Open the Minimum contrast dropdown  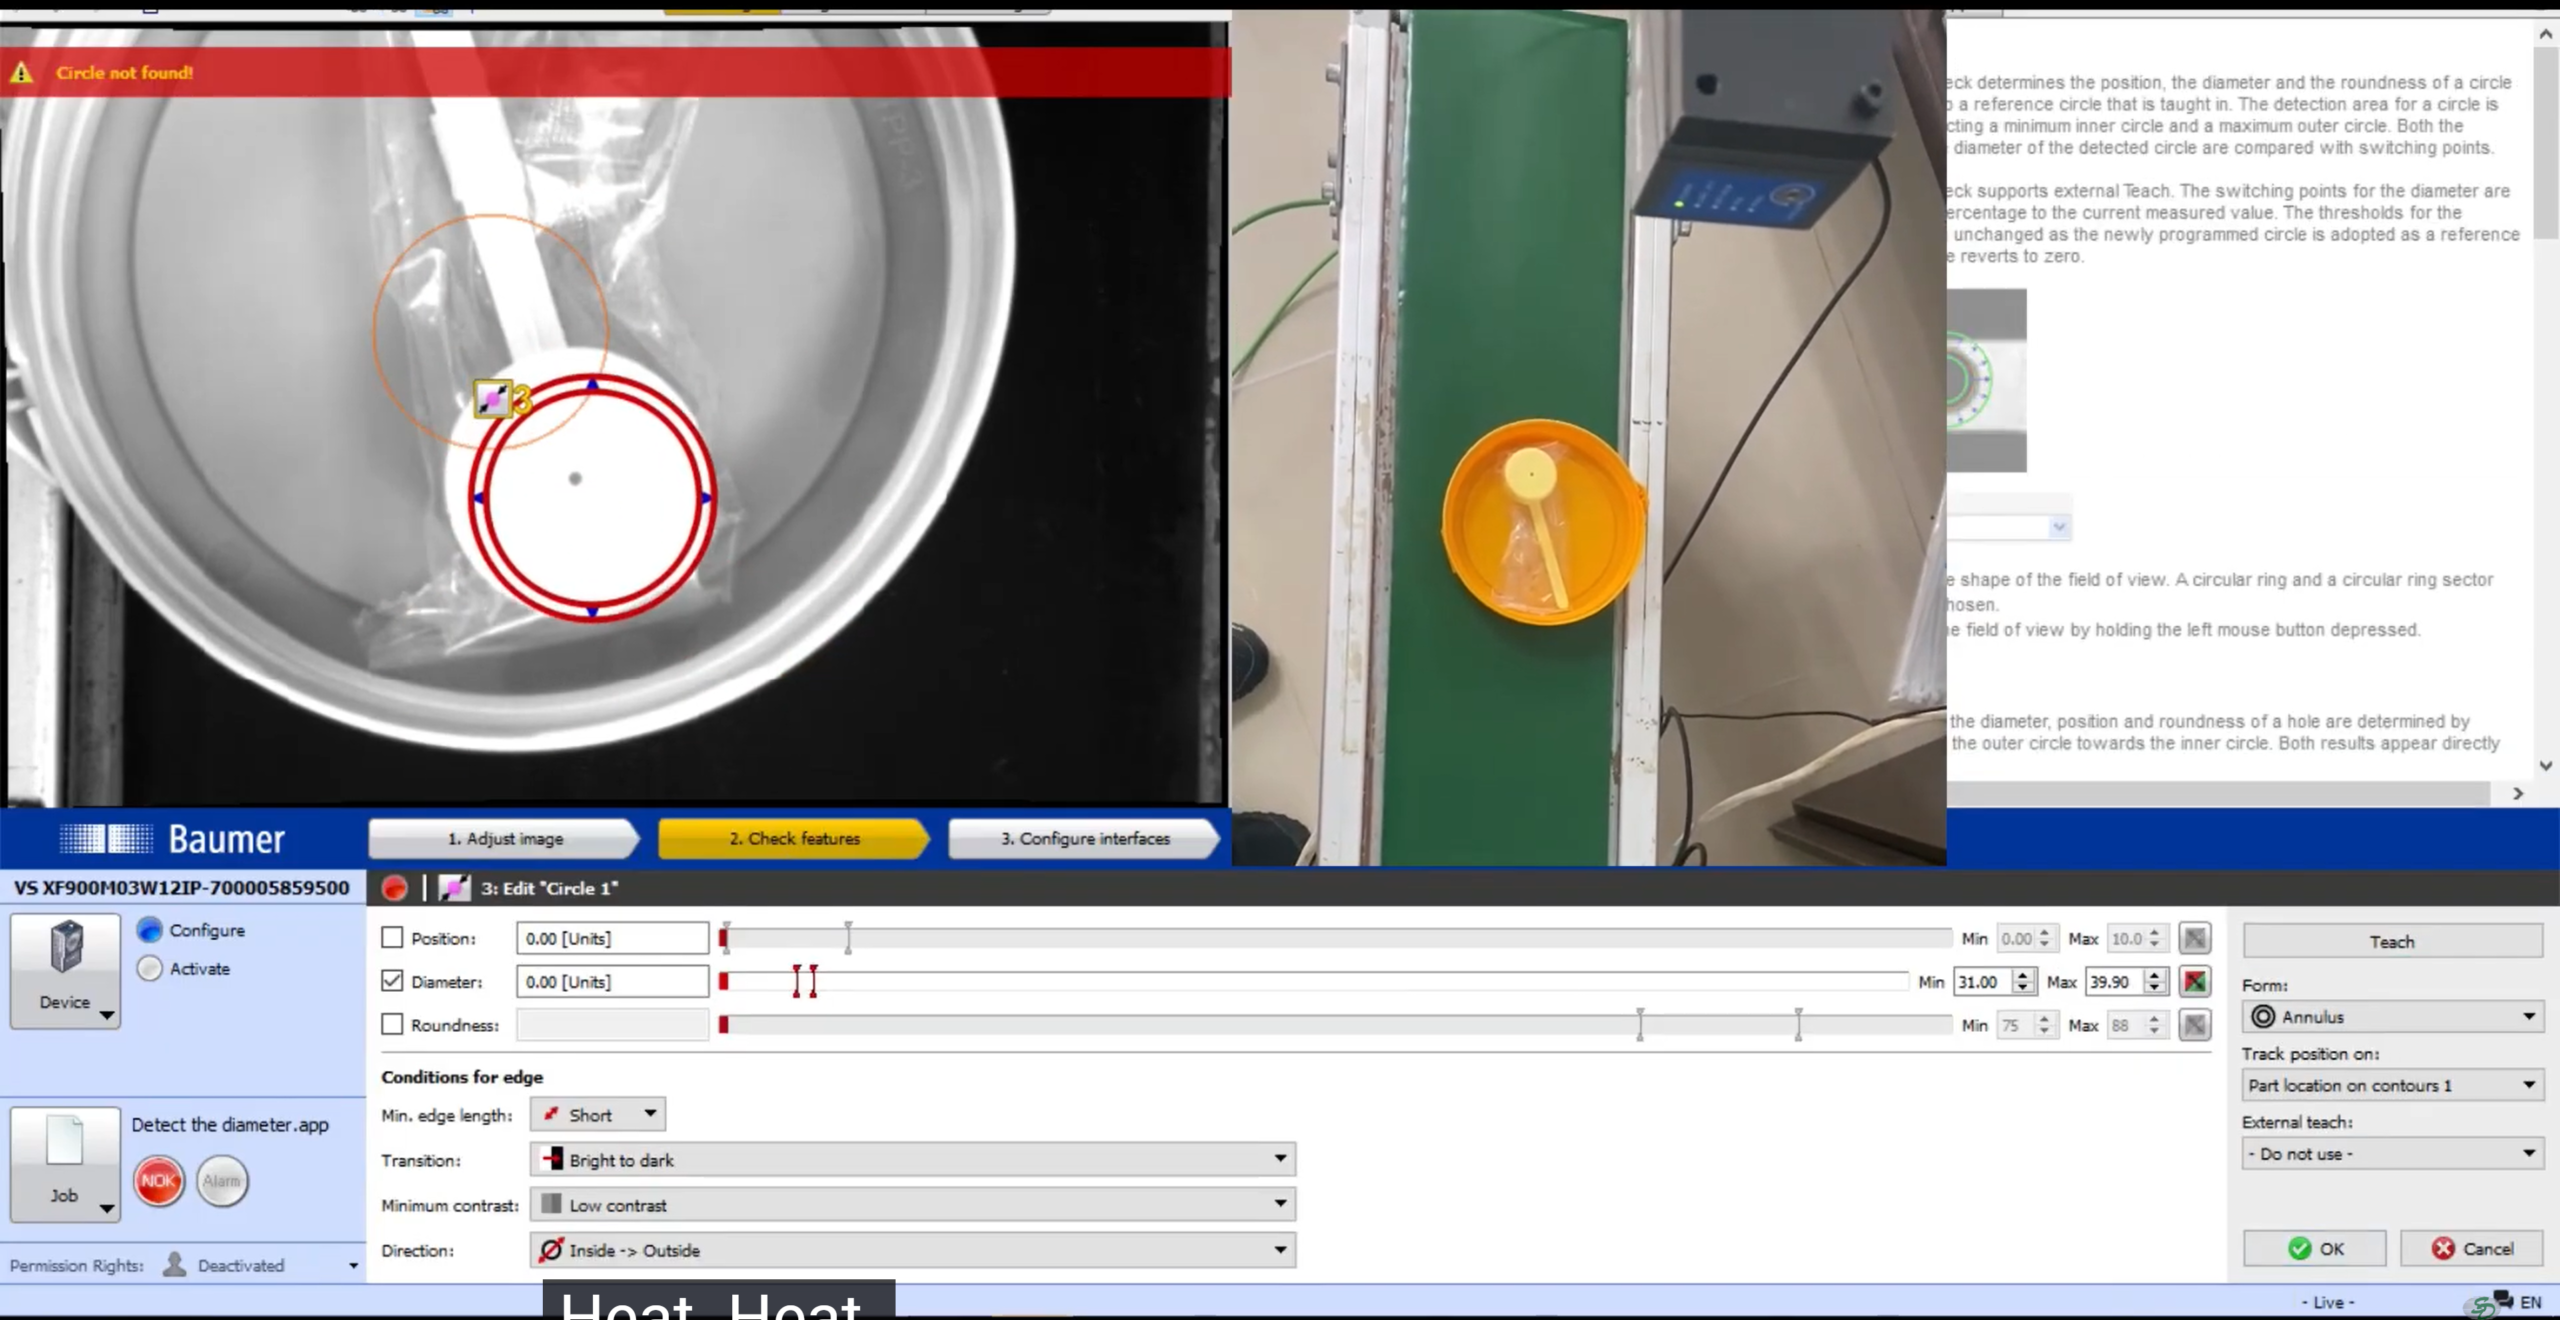(913, 1205)
